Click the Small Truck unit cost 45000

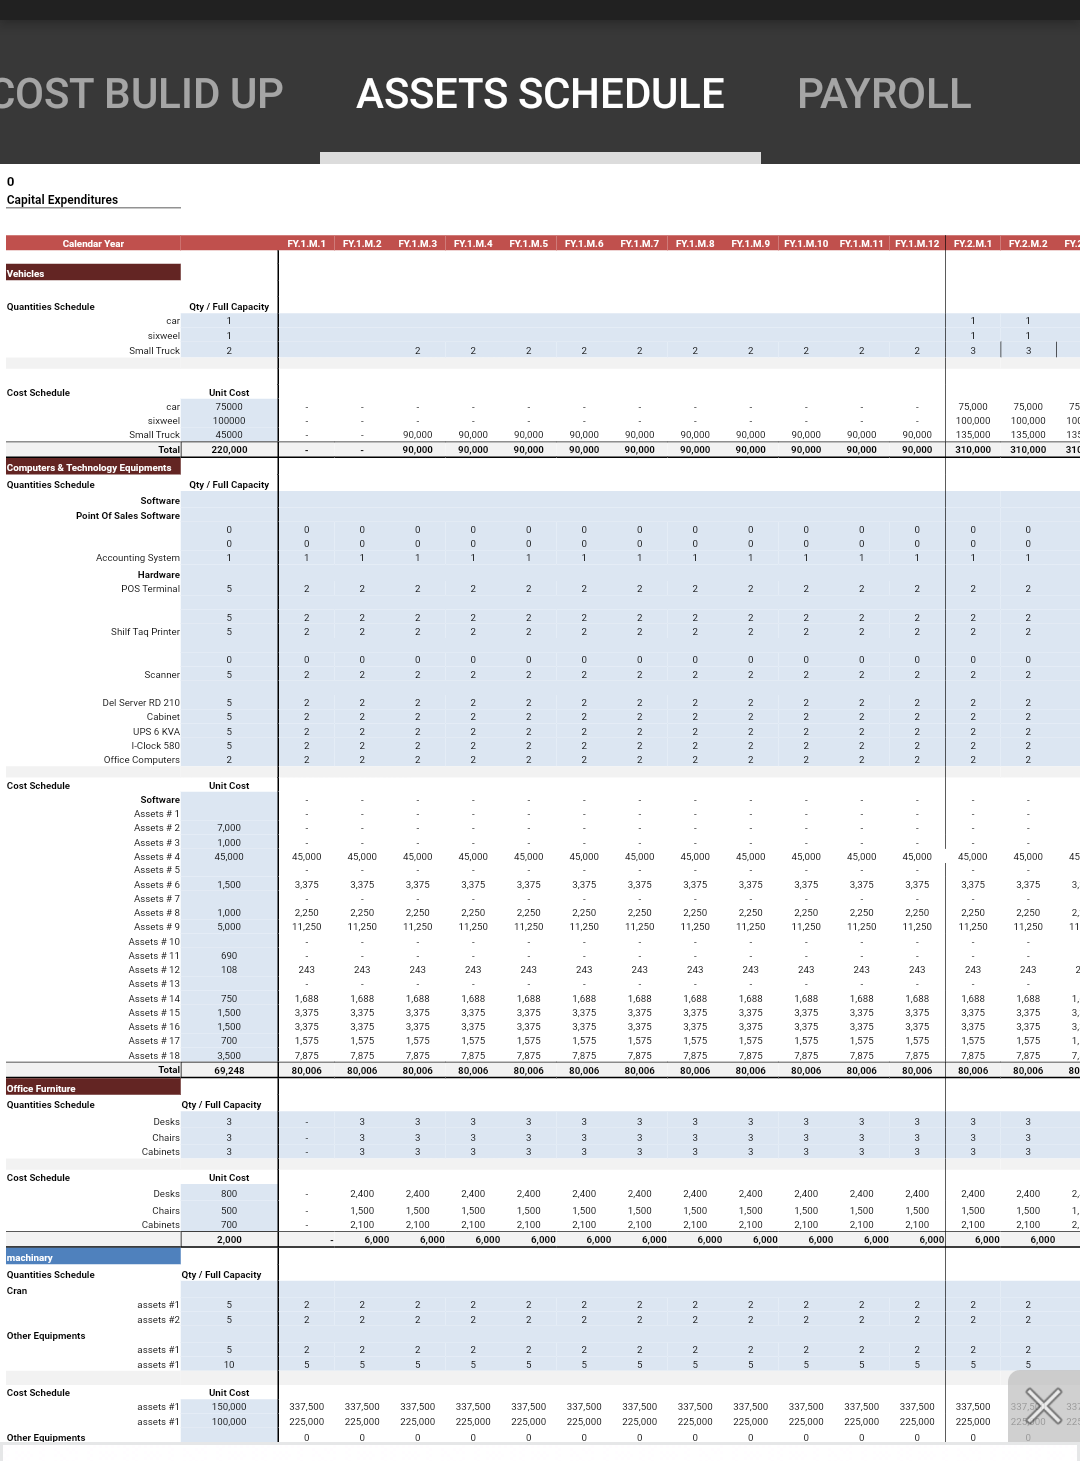[x=229, y=435]
